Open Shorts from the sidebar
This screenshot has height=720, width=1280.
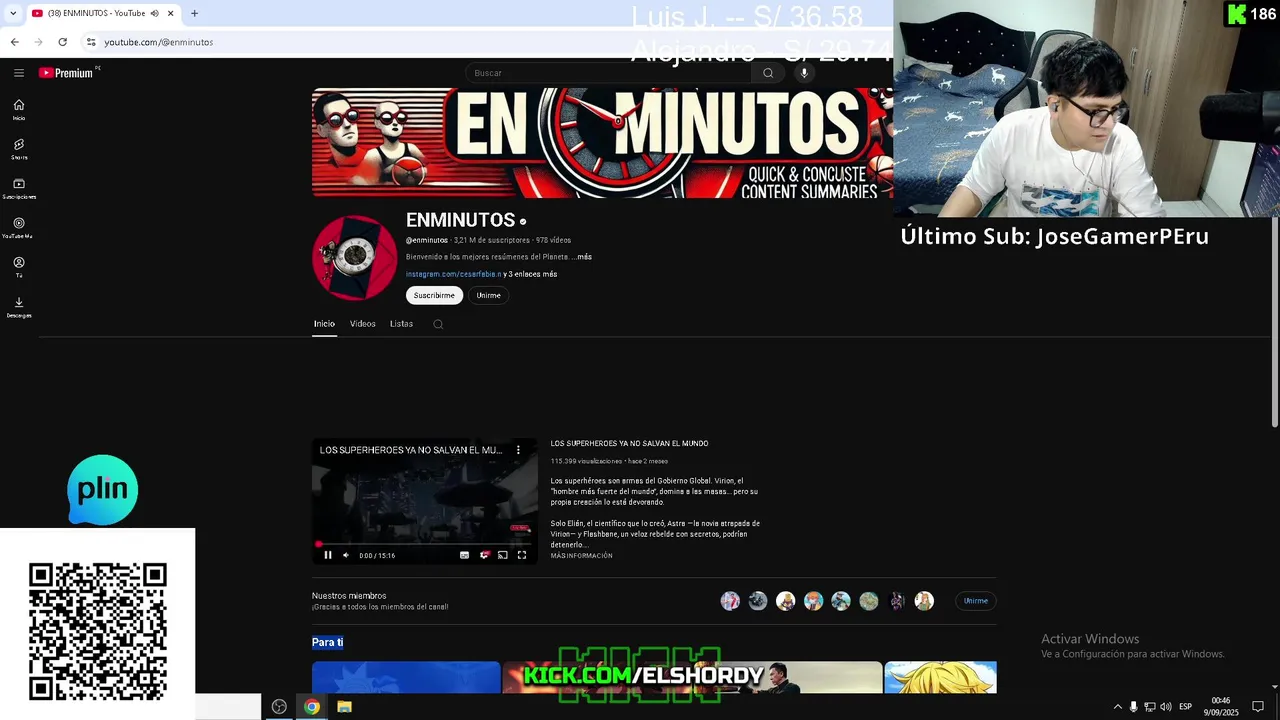(x=19, y=149)
